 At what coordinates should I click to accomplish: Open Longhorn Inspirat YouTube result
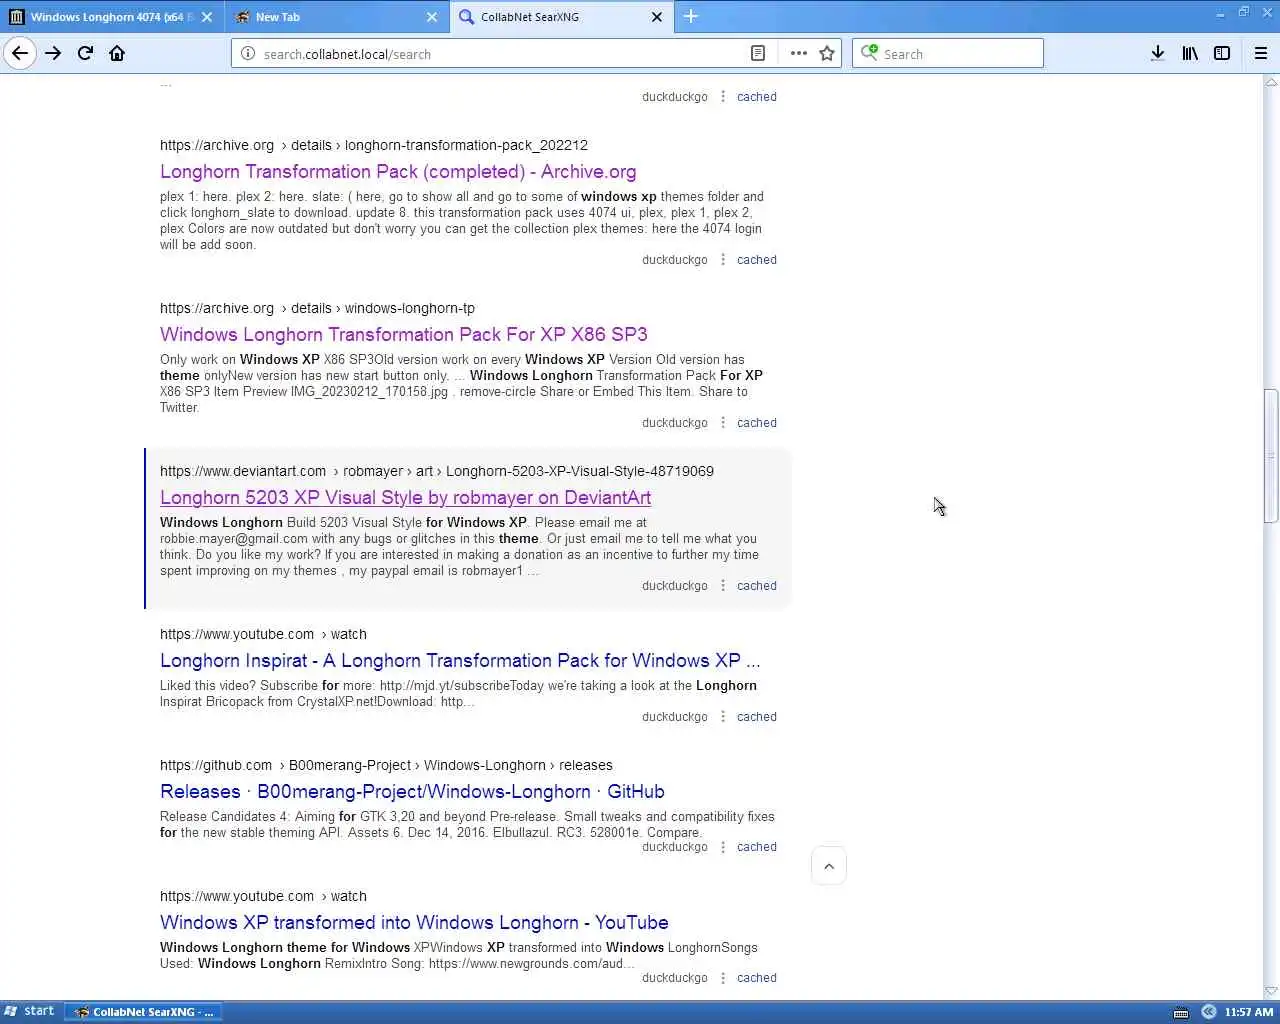[x=460, y=661]
